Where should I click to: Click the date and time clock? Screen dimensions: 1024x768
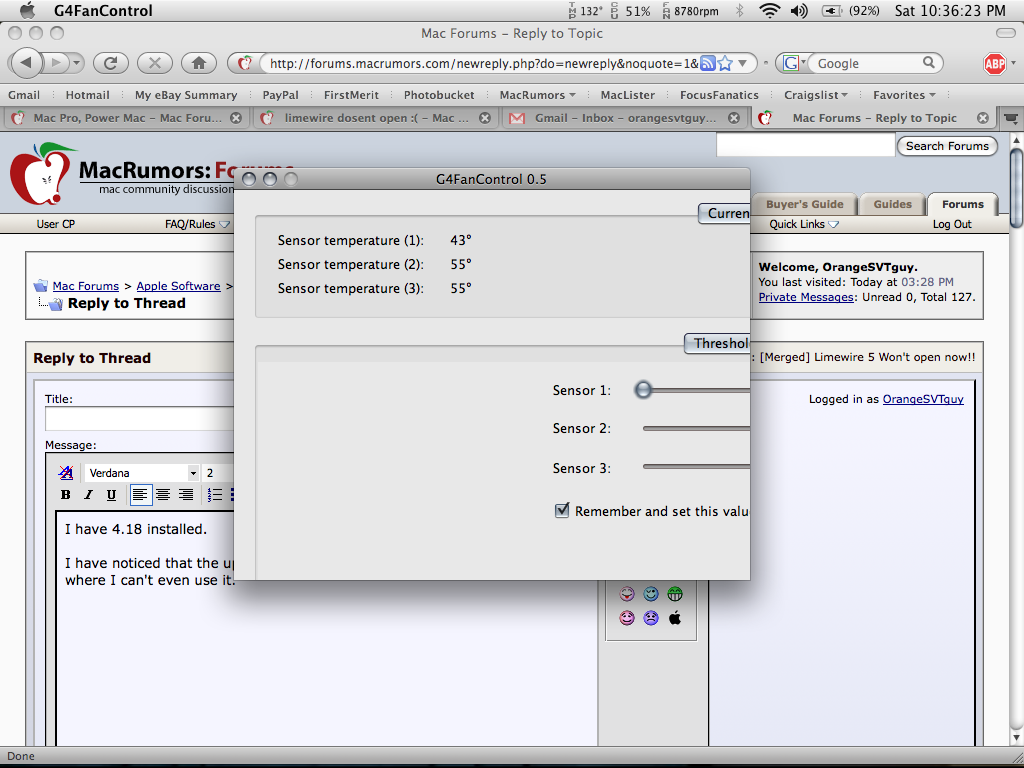pos(950,10)
